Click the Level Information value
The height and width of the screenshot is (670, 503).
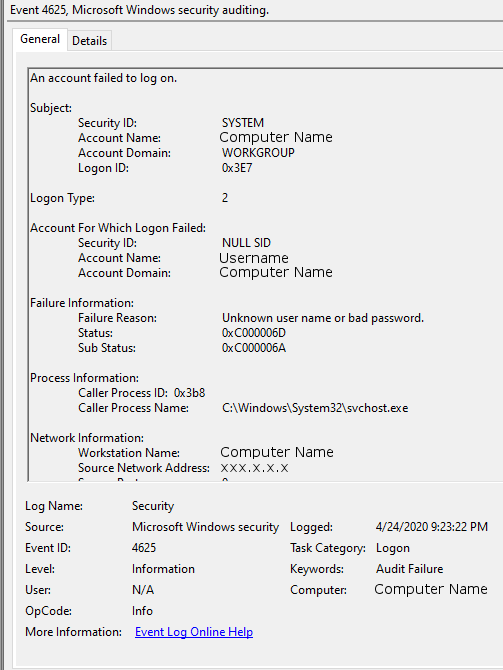tap(163, 569)
